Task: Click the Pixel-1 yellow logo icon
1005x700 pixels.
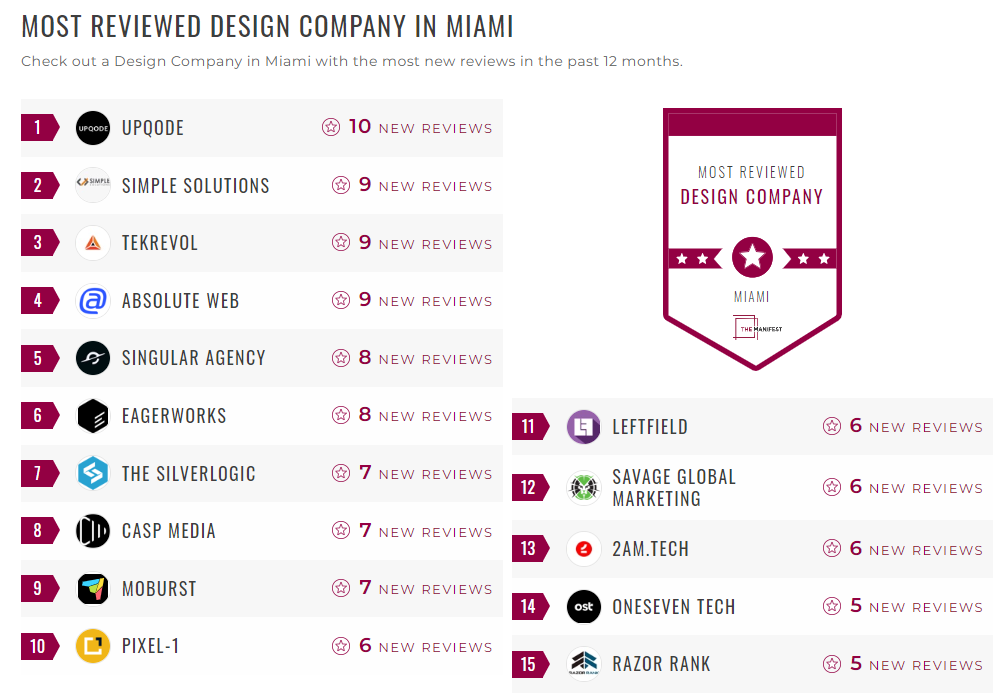Action: (93, 646)
